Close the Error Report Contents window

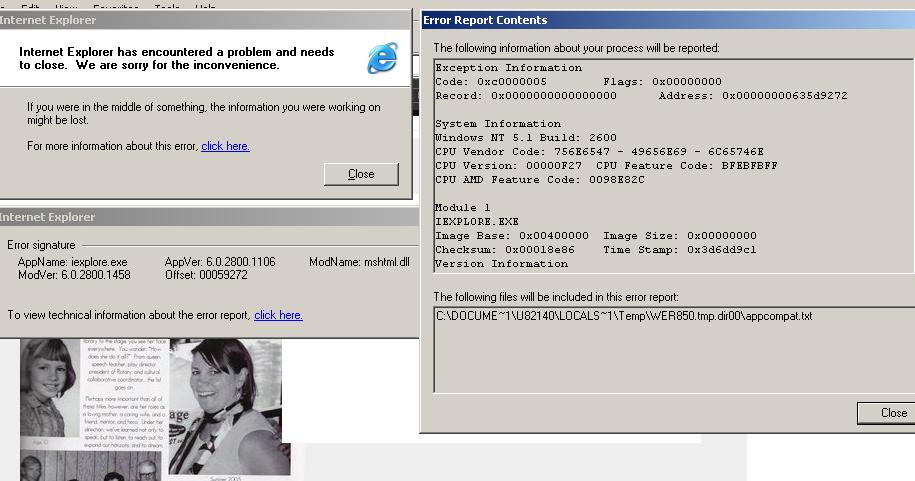pos(887,413)
